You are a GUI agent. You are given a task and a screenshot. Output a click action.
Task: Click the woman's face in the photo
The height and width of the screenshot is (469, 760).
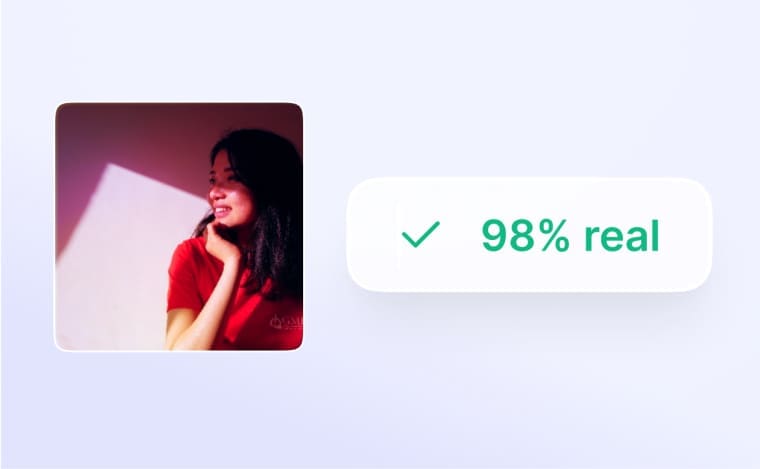[x=229, y=191]
